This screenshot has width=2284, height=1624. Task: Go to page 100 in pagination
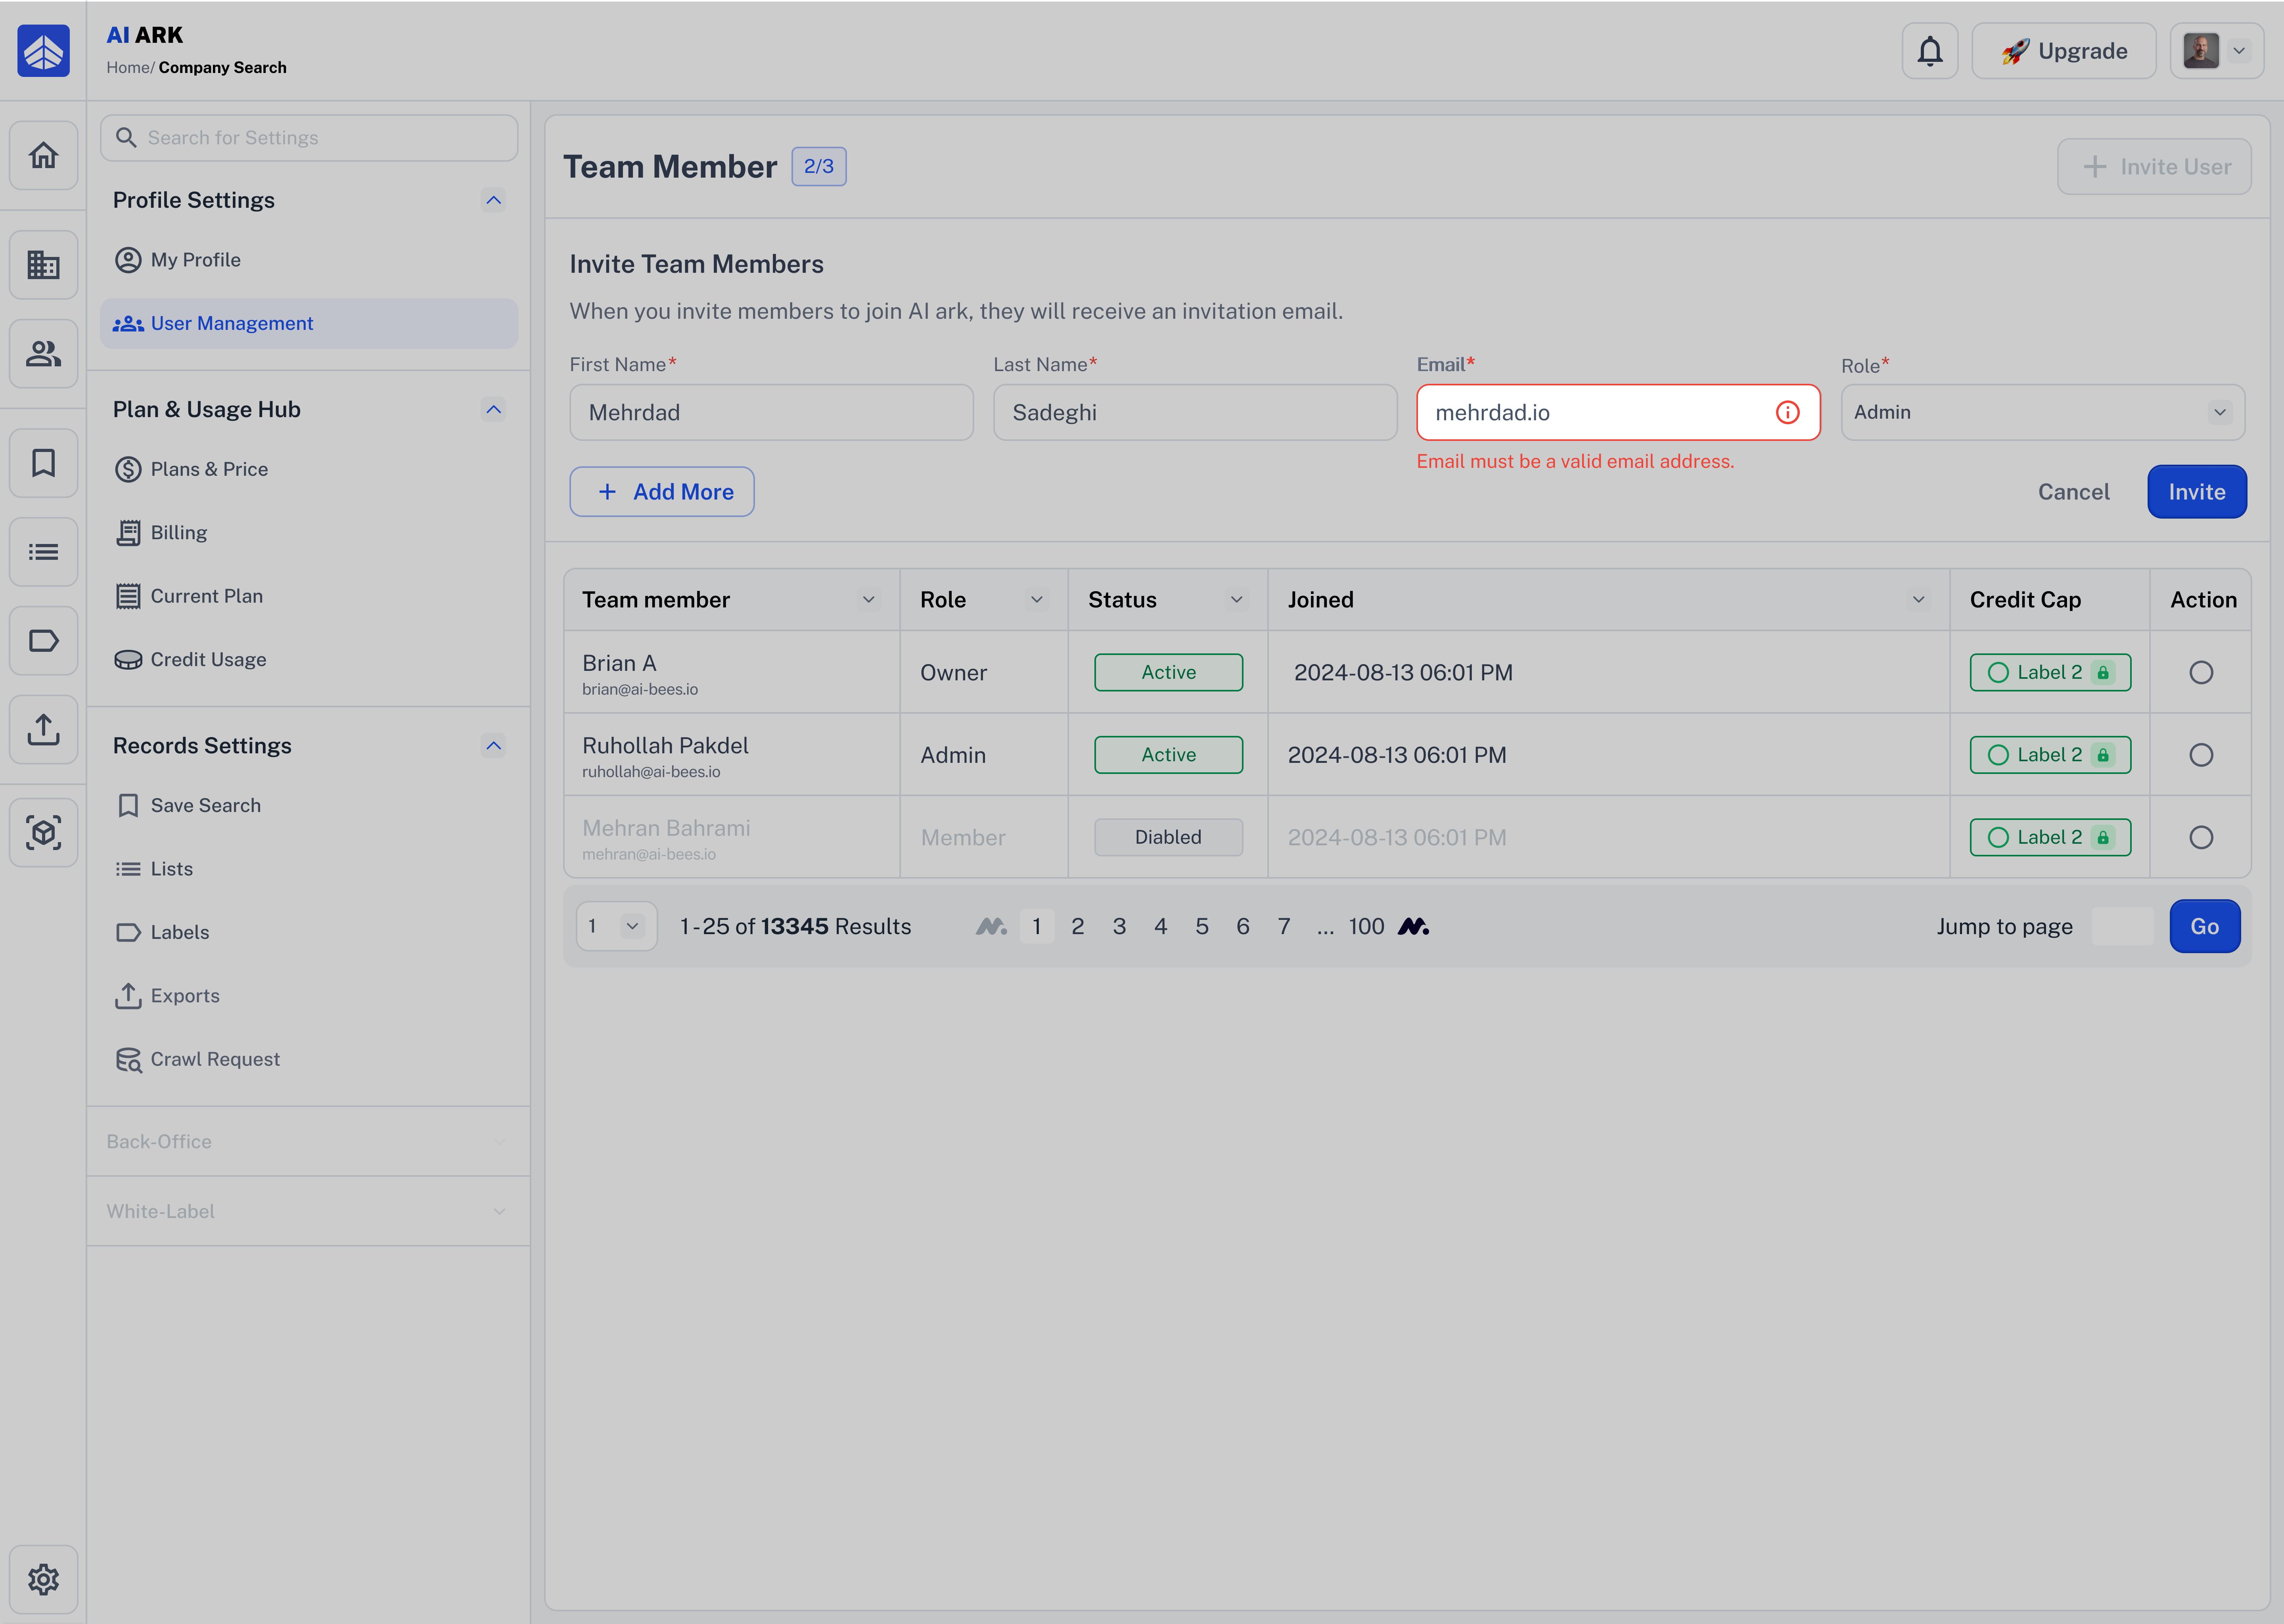coord(1366,927)
